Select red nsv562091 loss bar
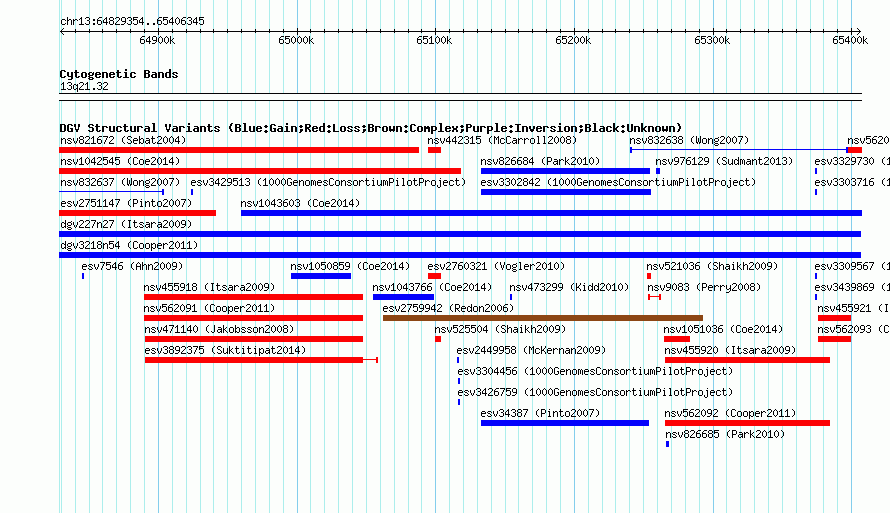This screenshot has width=890, height=513. 253,318
